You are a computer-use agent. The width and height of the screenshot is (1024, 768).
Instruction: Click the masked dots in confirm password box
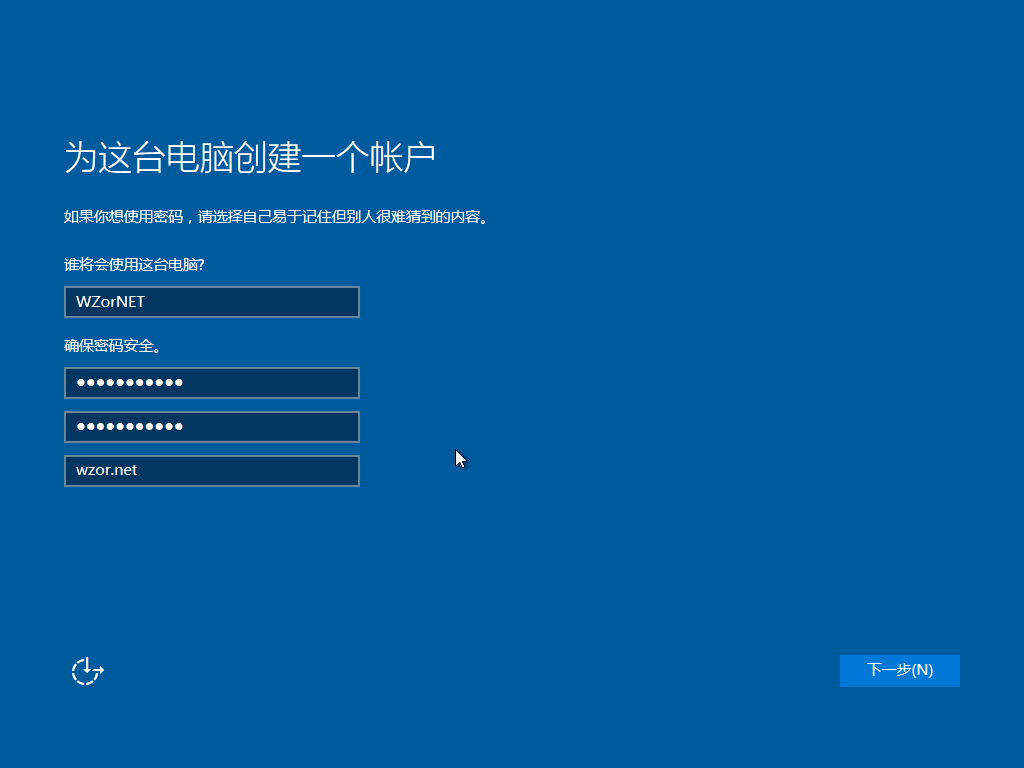129,427
